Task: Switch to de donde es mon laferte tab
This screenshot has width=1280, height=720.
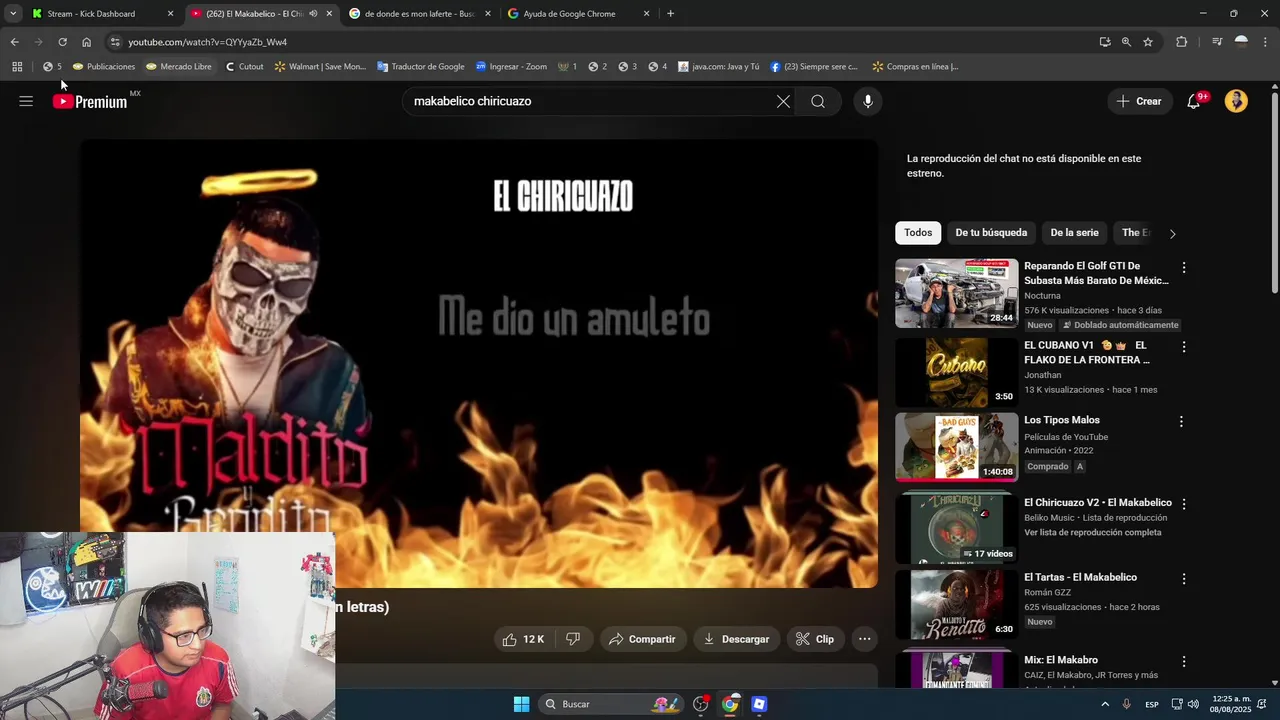Action: 420,14
